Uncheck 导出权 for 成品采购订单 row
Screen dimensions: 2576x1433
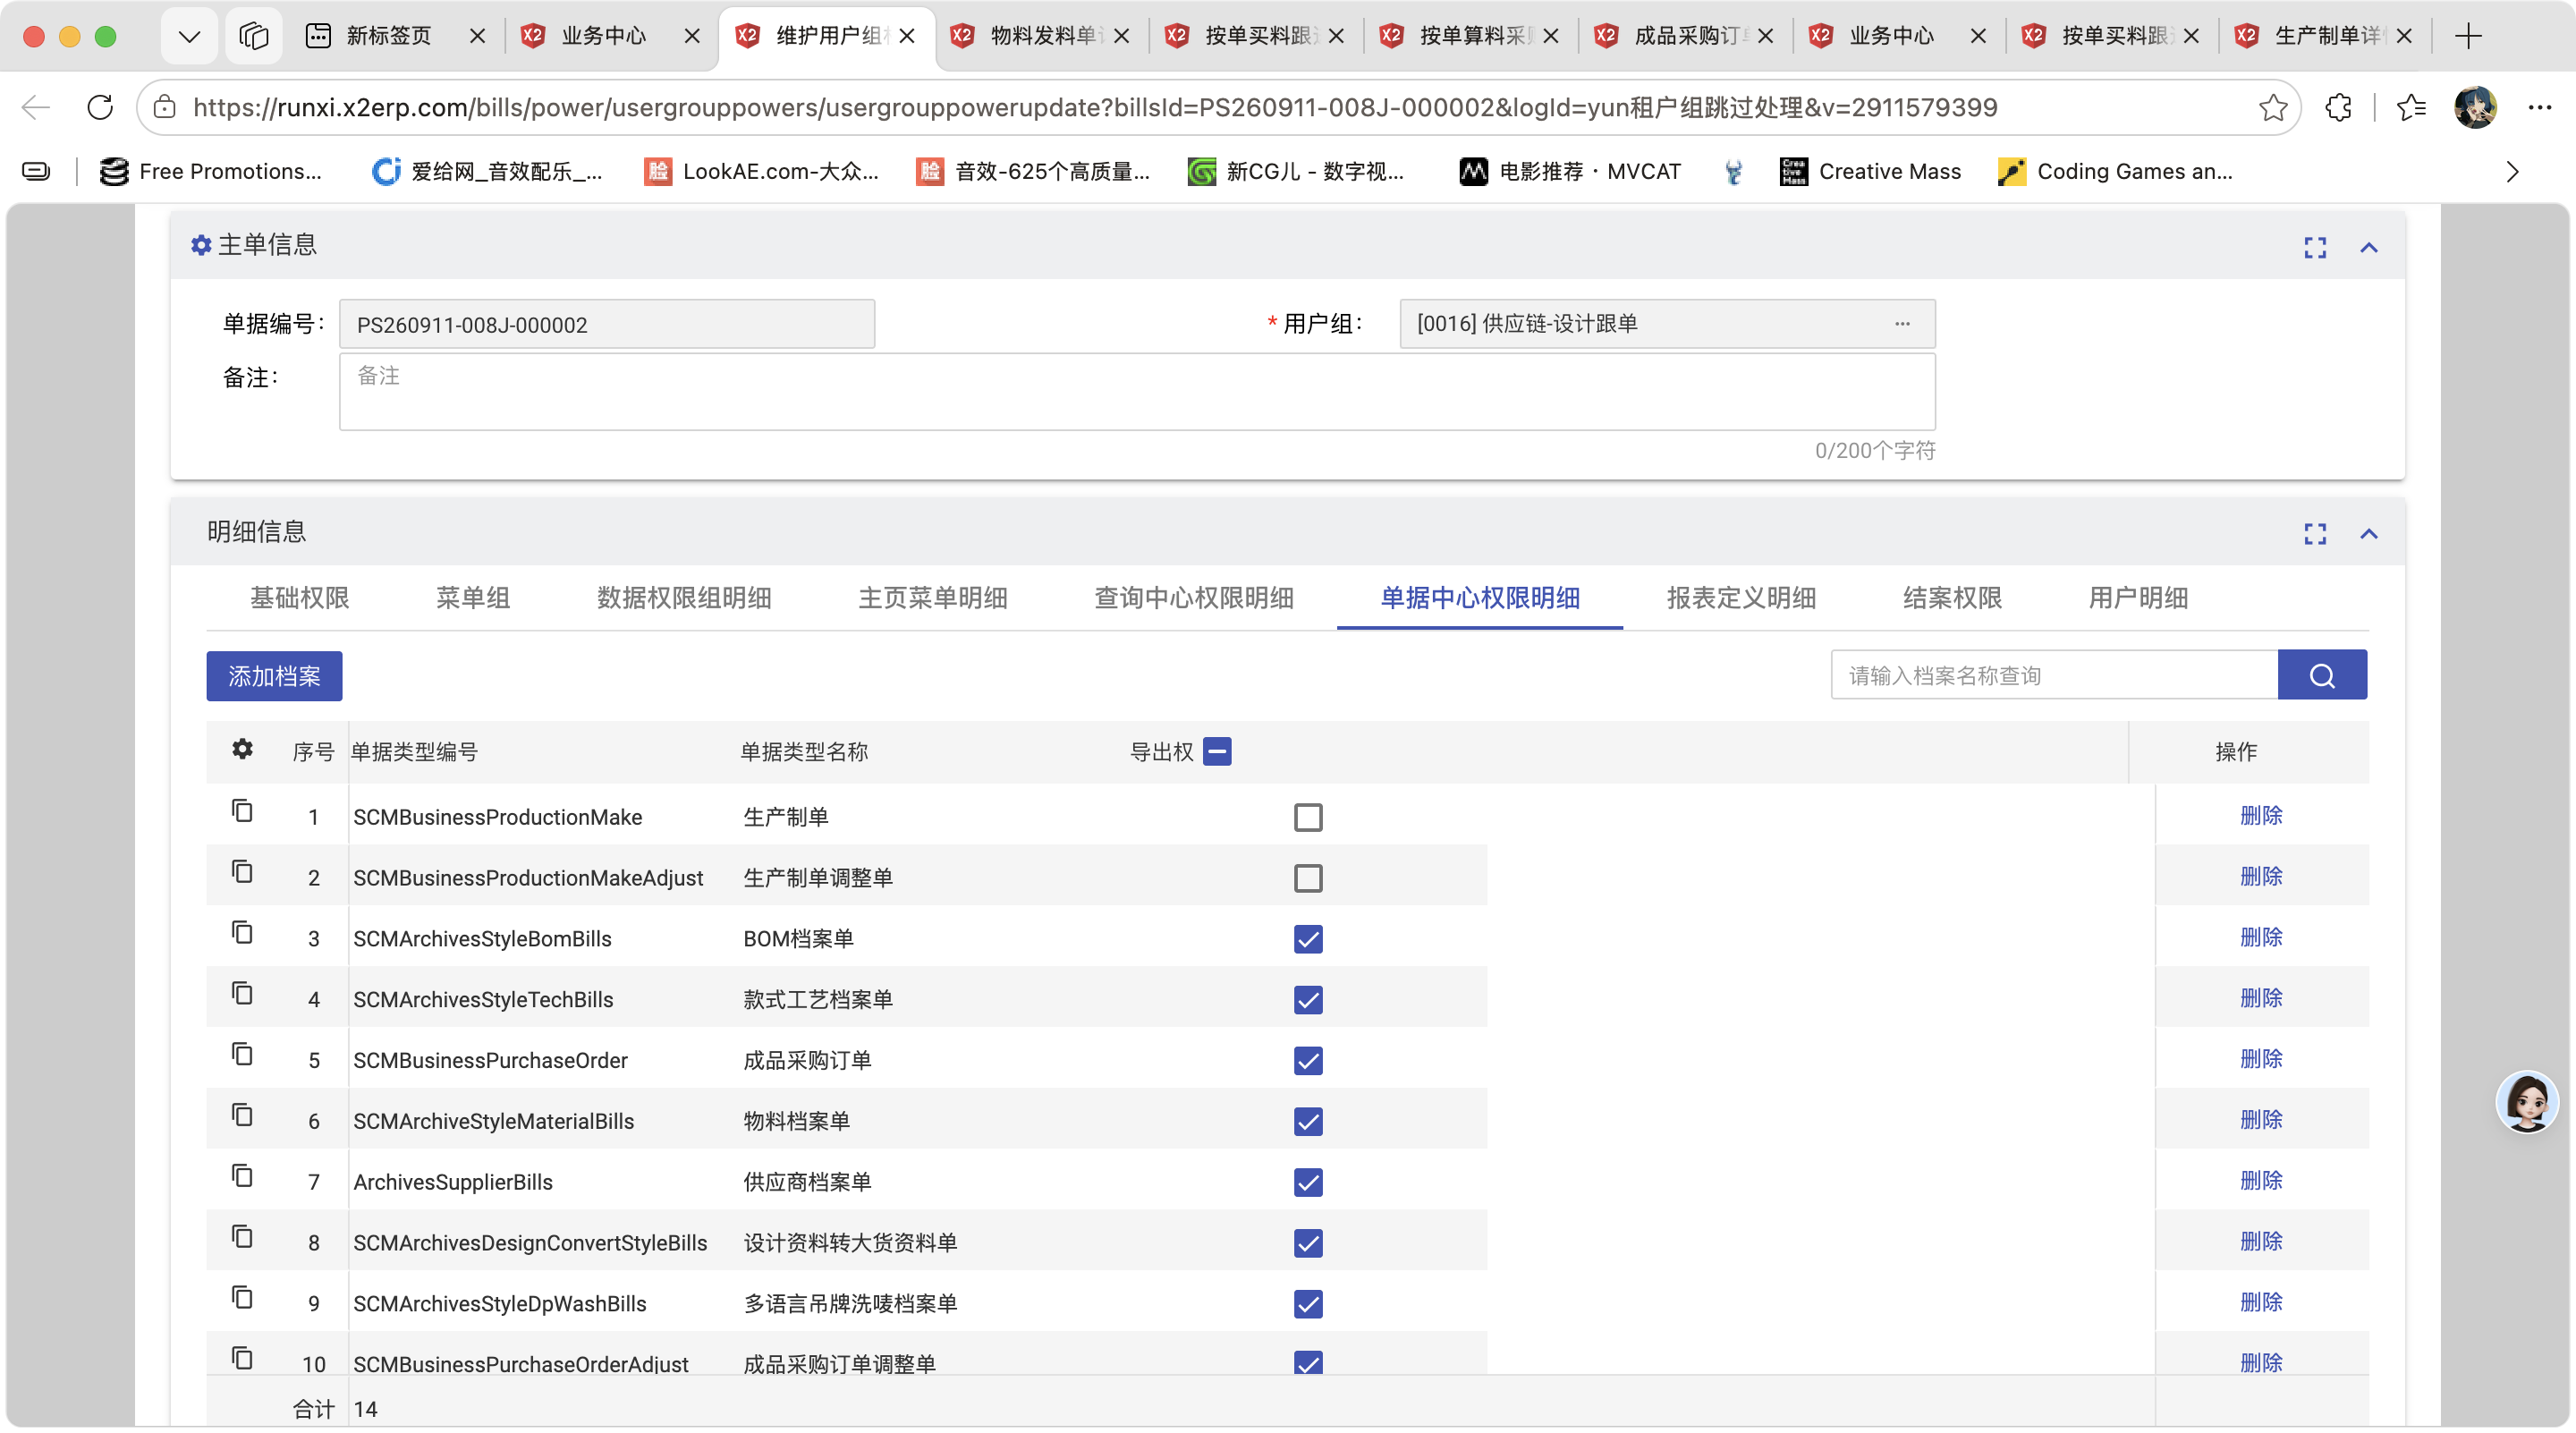tap(1308, 1061)
